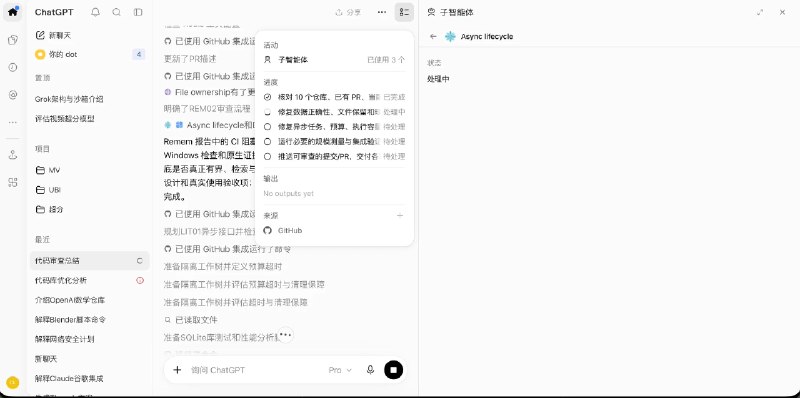The width and height of the screenshot is (800, 398).
Task: Go back with the arrow beside Async lifecycle
Action: point(433,36)
